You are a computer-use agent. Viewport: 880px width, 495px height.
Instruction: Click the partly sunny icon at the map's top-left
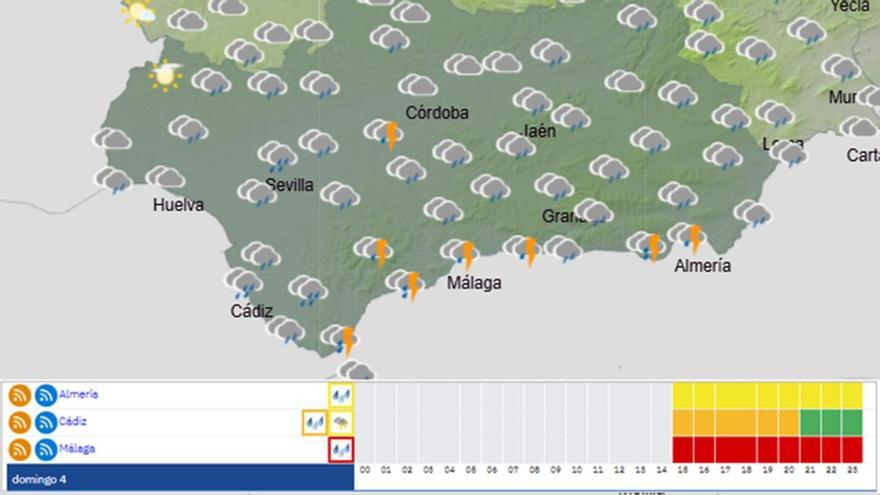(138, 11)
